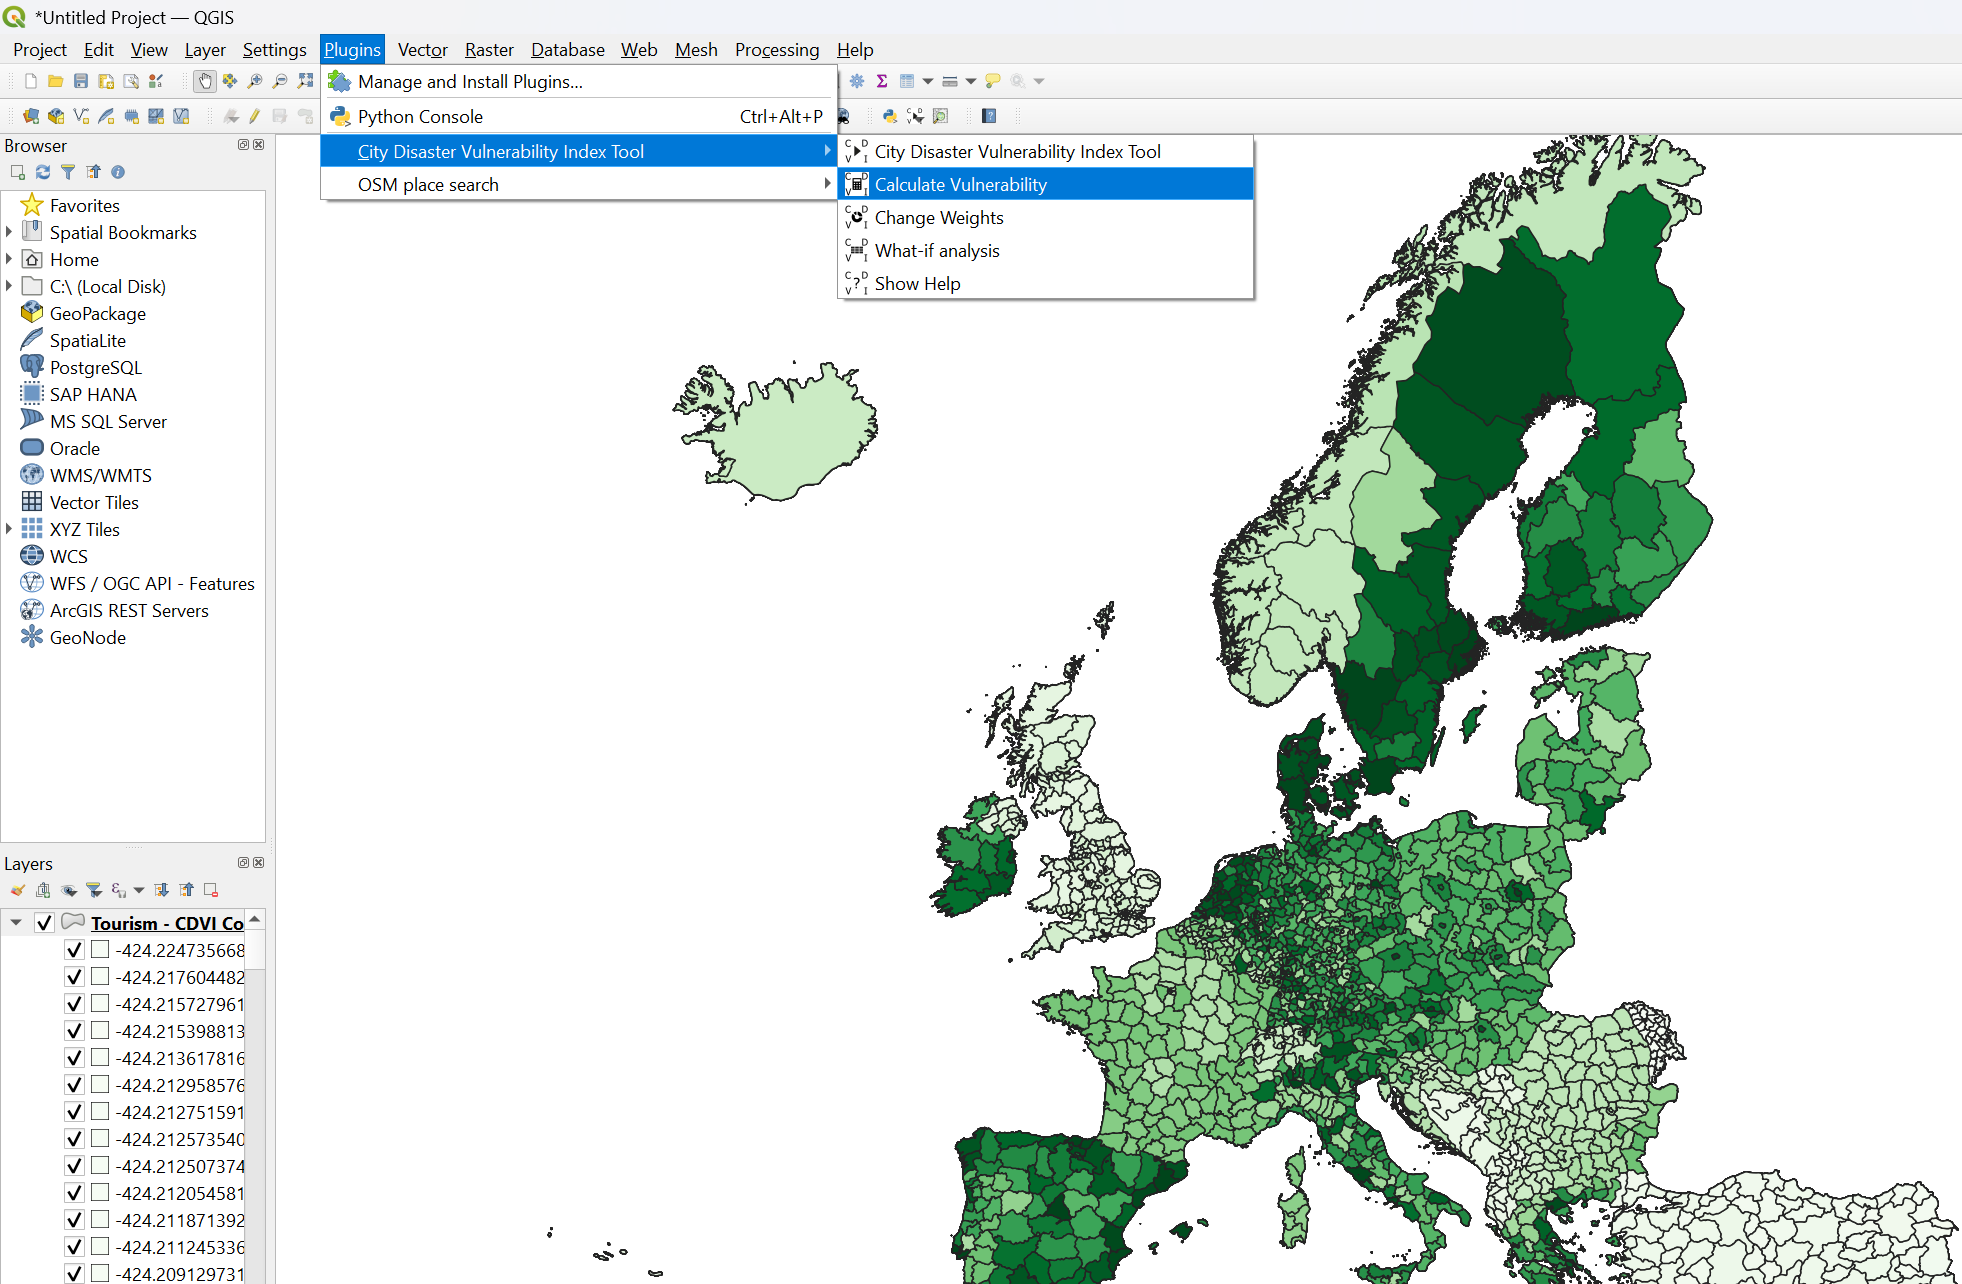Open OSM place search submenu
The width and height of the screenshot is (1962, 1284).
pos(578,184)
